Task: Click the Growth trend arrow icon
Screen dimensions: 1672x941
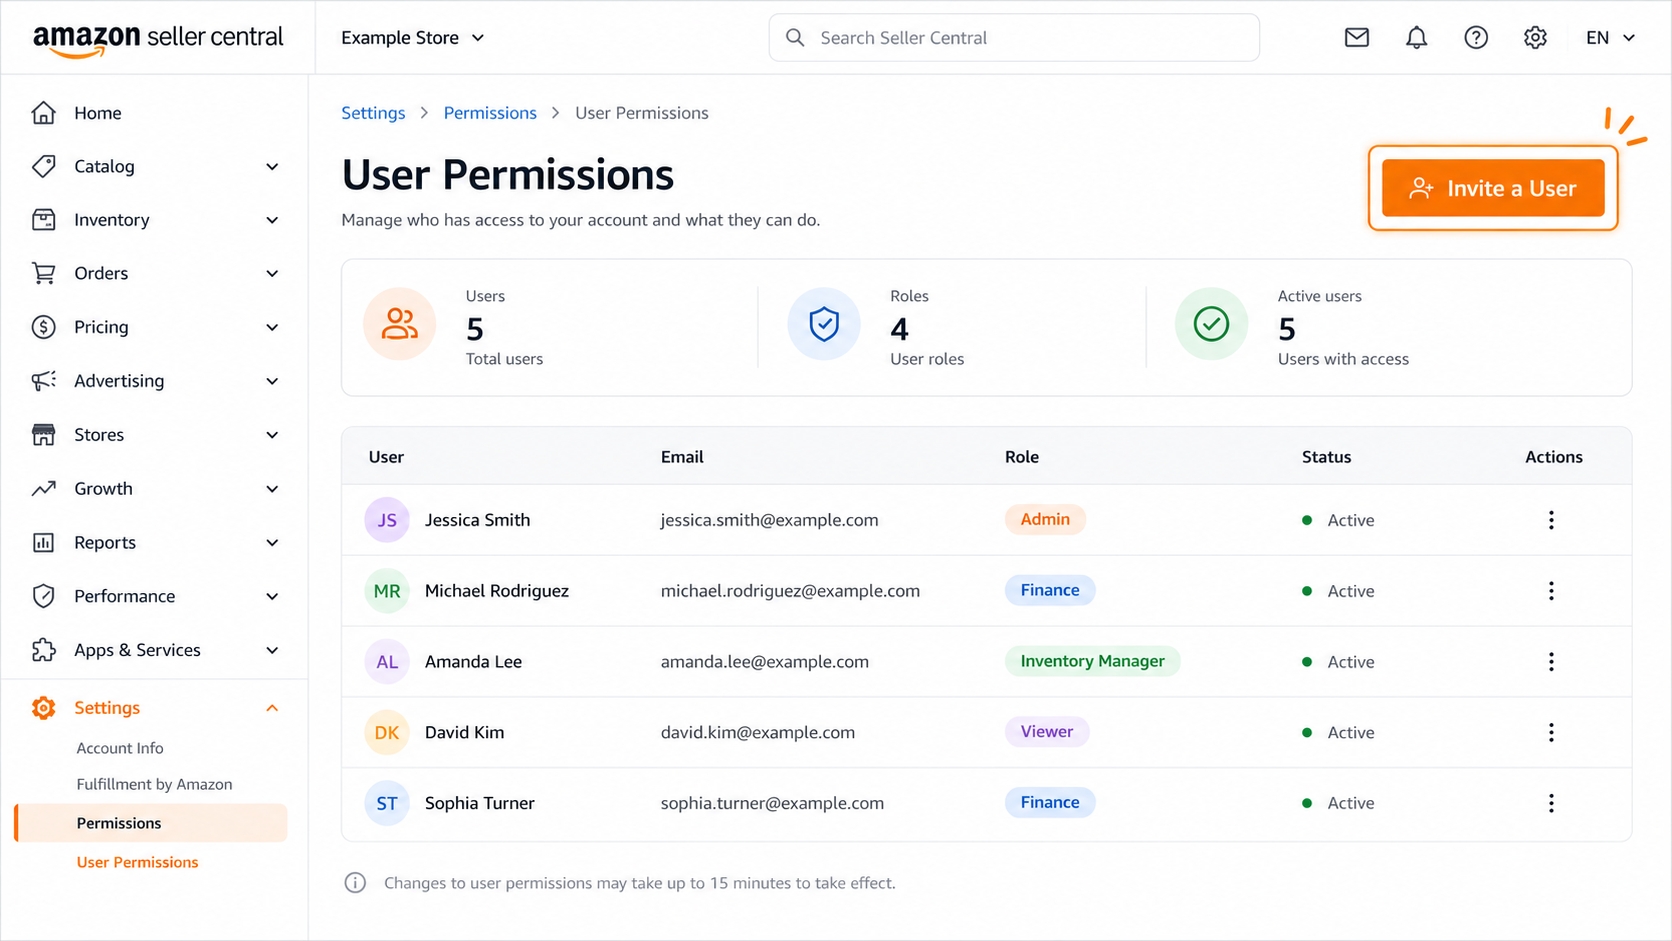Action: coord(43,489)
